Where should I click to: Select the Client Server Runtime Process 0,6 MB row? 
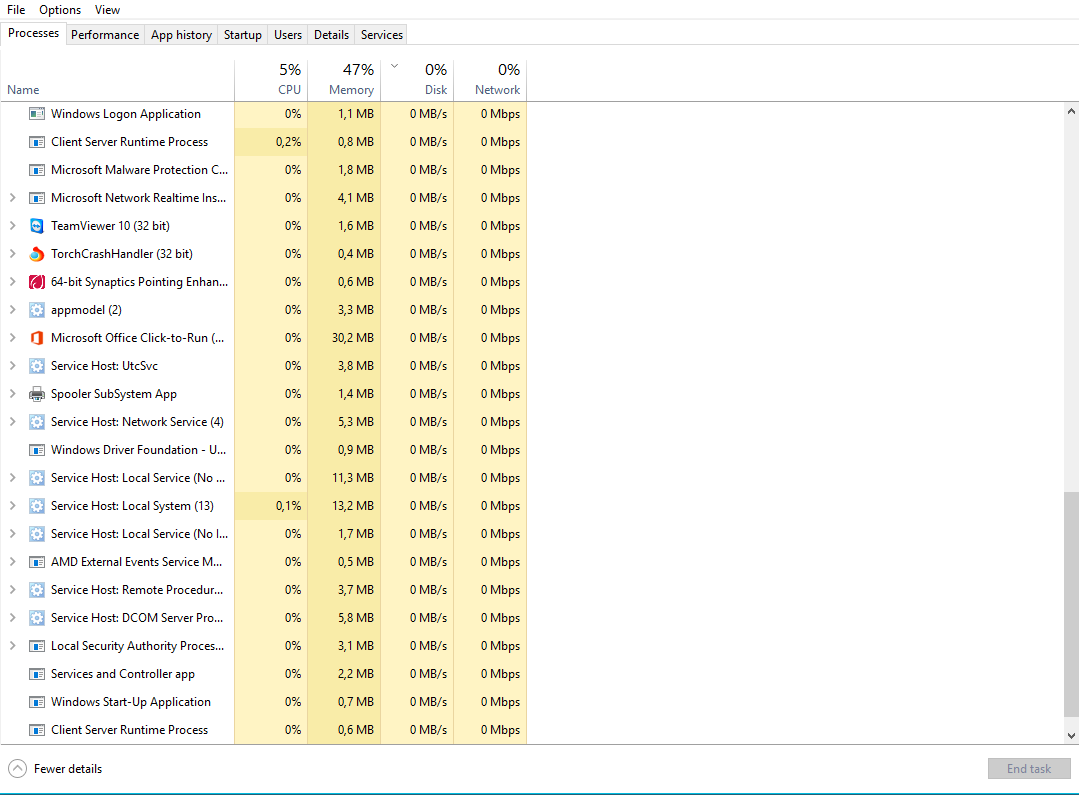pyautogui.click(x=264, y=730)
